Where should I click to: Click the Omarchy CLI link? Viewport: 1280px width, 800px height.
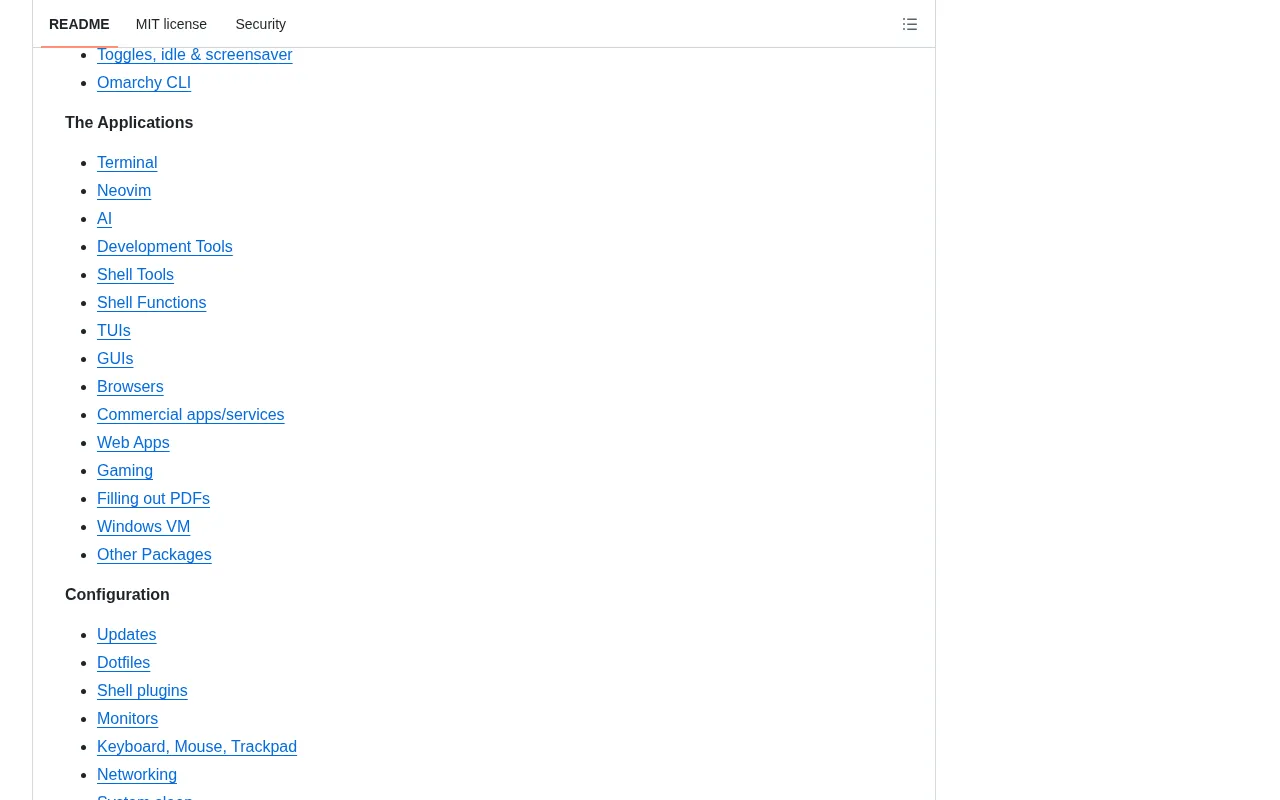coord(144,83)
